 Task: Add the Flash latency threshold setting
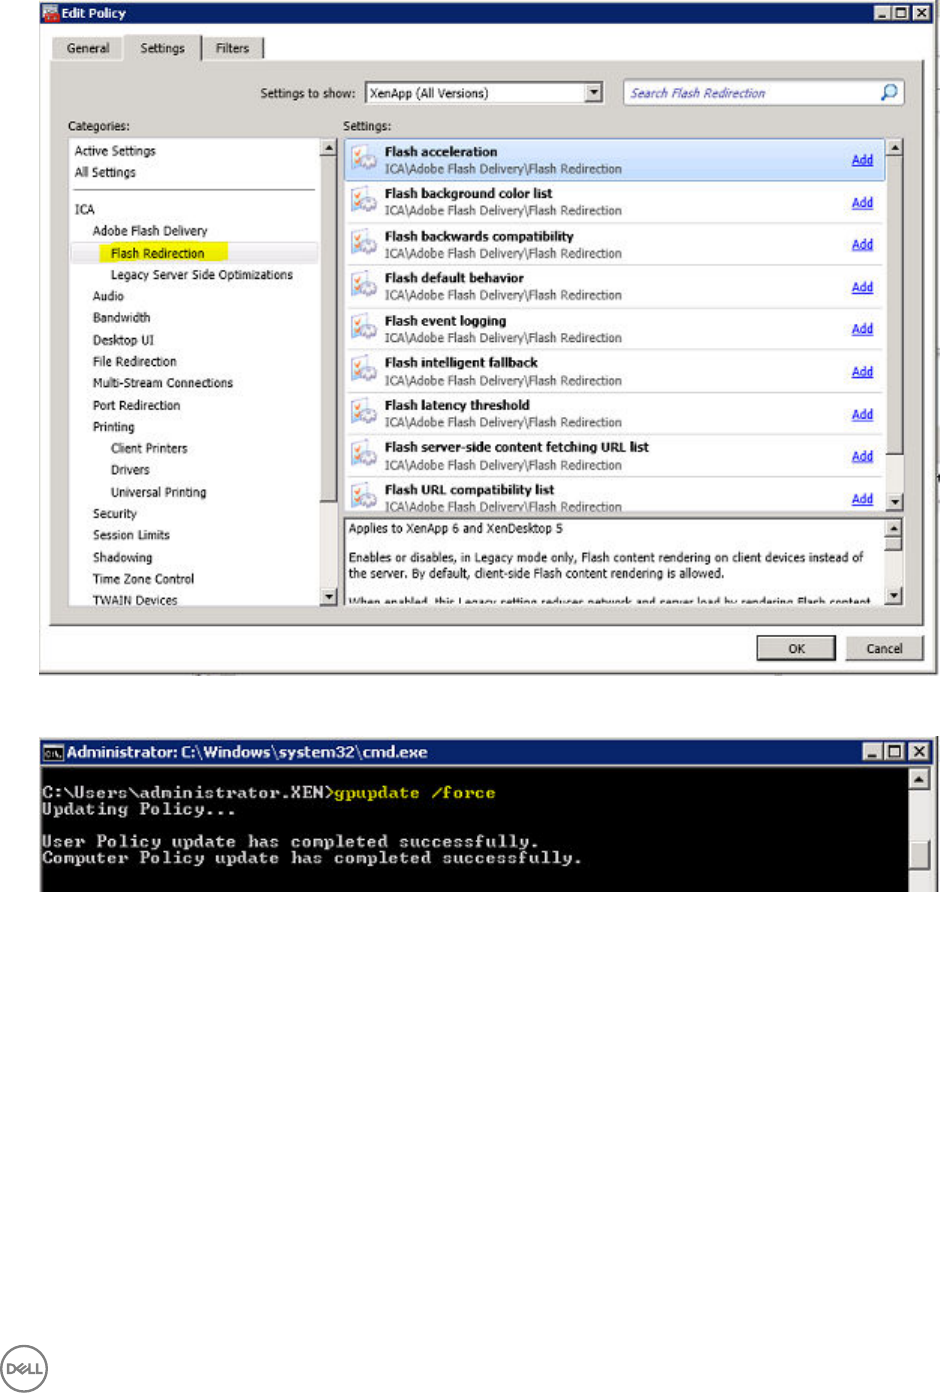(x=862, y=414)
